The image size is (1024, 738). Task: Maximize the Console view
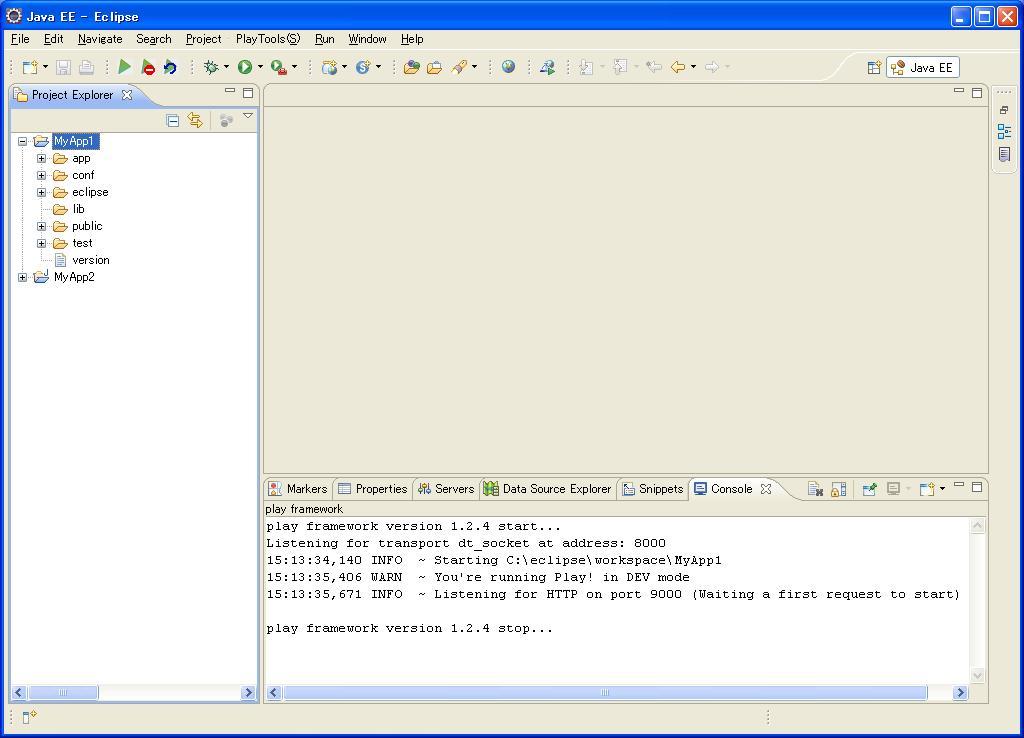pos(977,487)
